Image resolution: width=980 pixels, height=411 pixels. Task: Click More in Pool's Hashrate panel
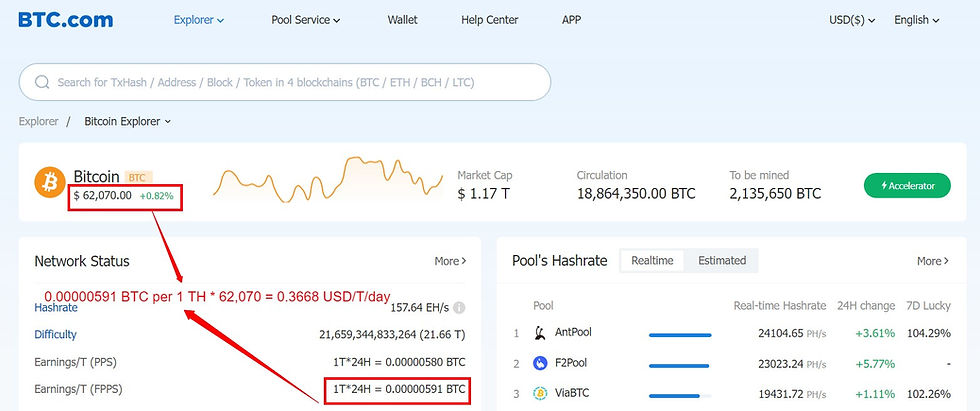pyautogui.click(x=932, y=261)
